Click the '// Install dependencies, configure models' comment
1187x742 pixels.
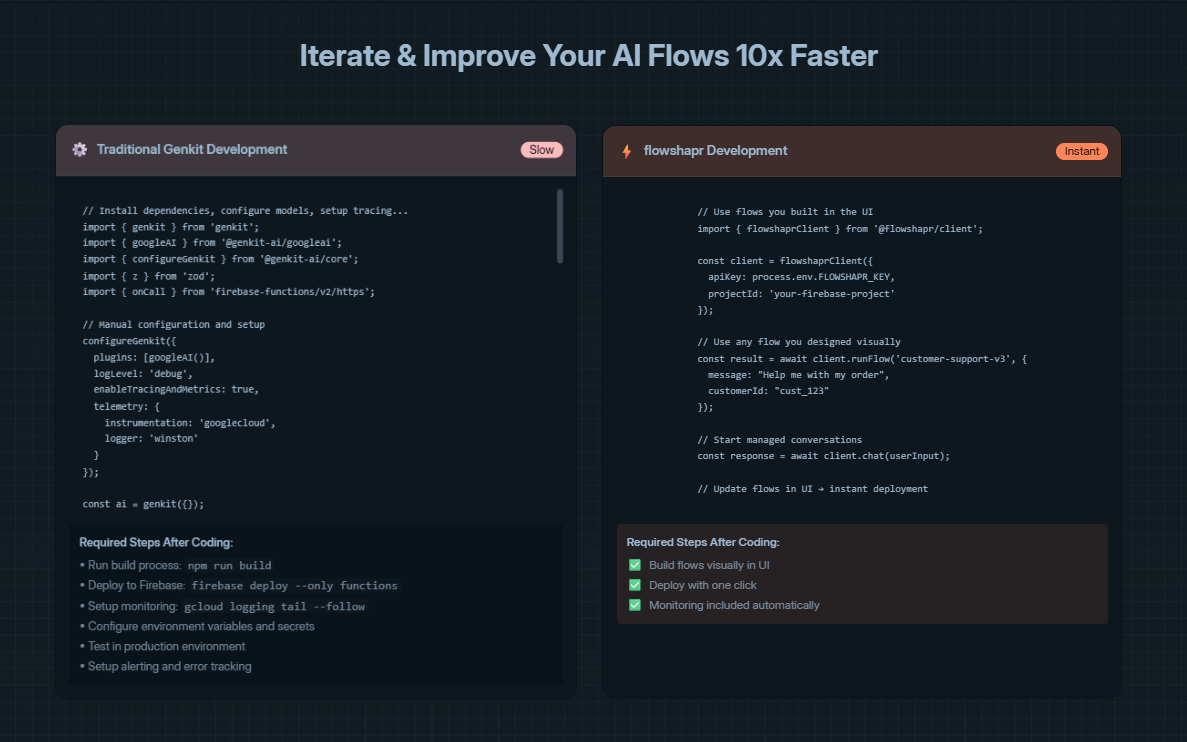245,210
